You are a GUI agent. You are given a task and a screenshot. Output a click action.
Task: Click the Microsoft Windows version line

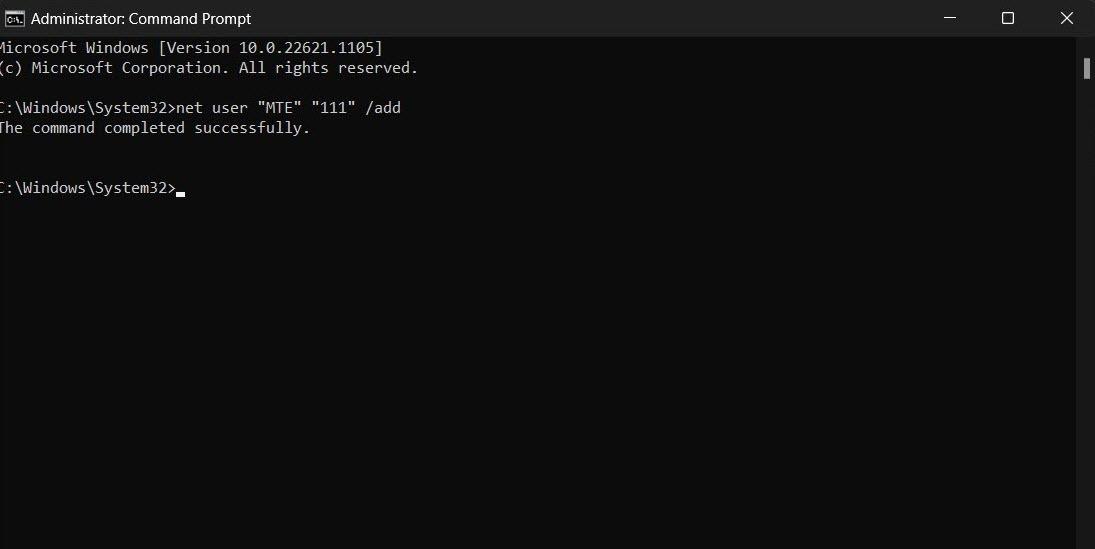[x=191, y=47]
